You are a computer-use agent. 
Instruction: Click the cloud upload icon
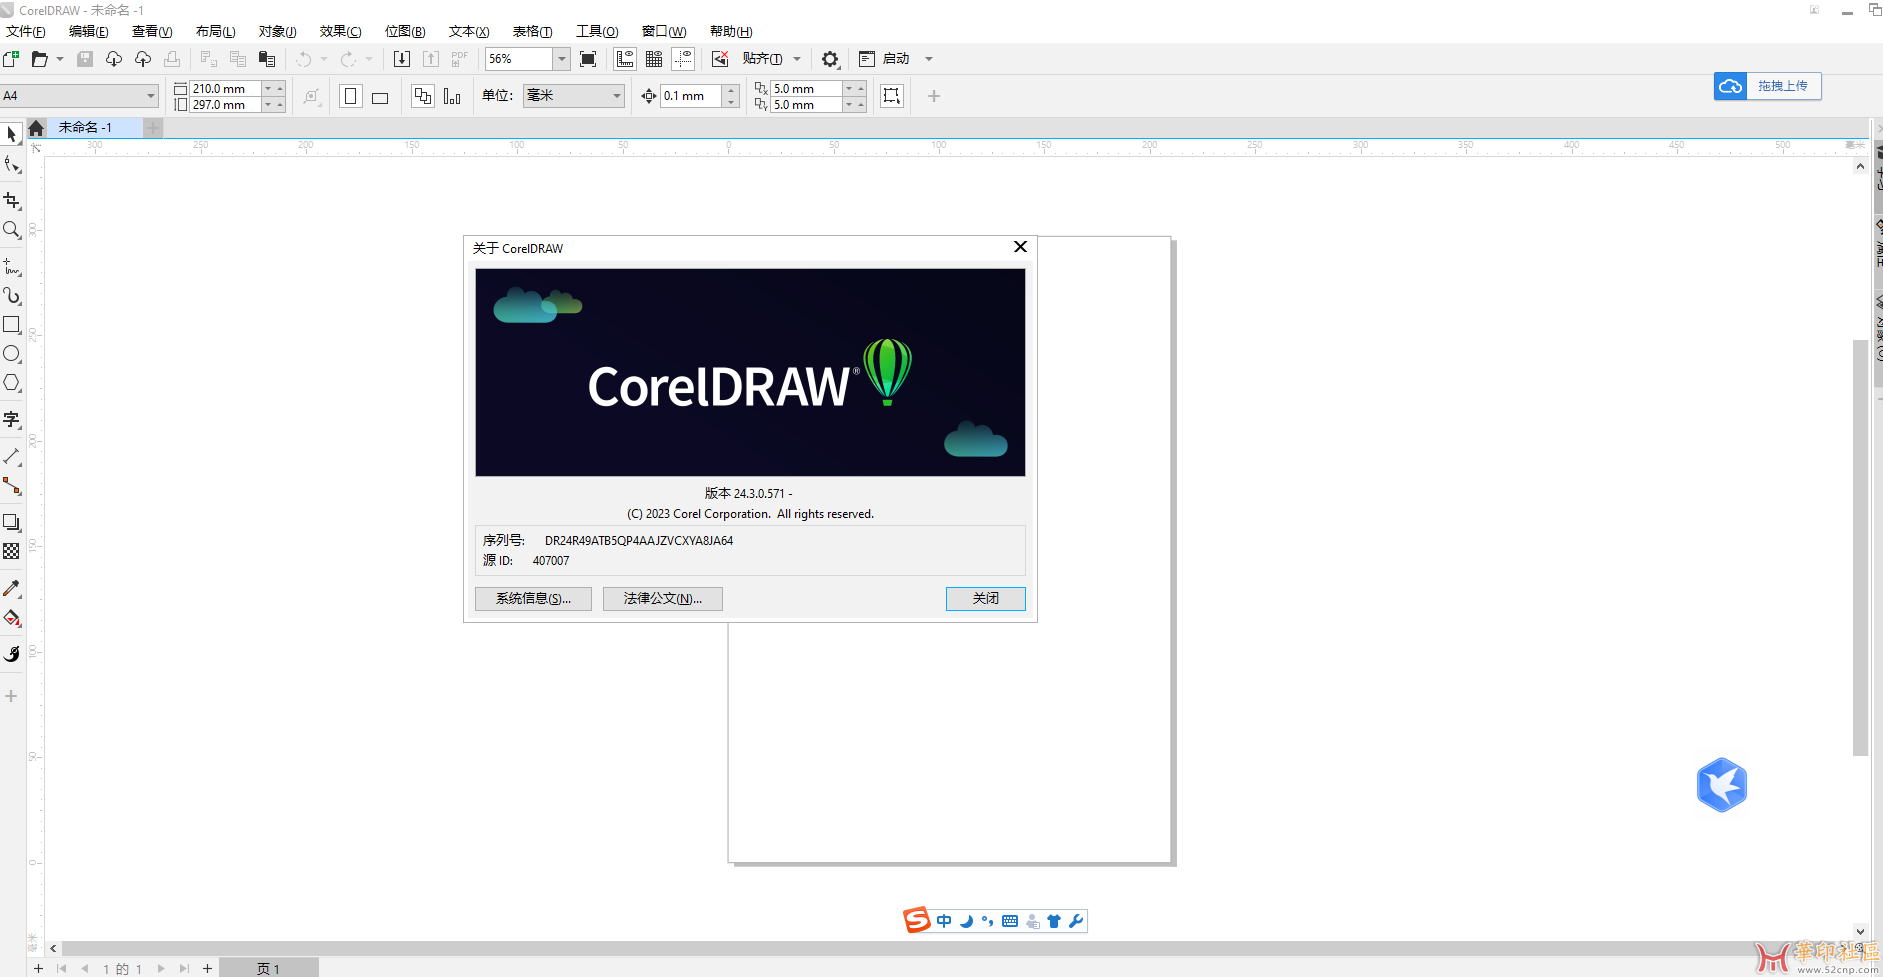[143, 59]
